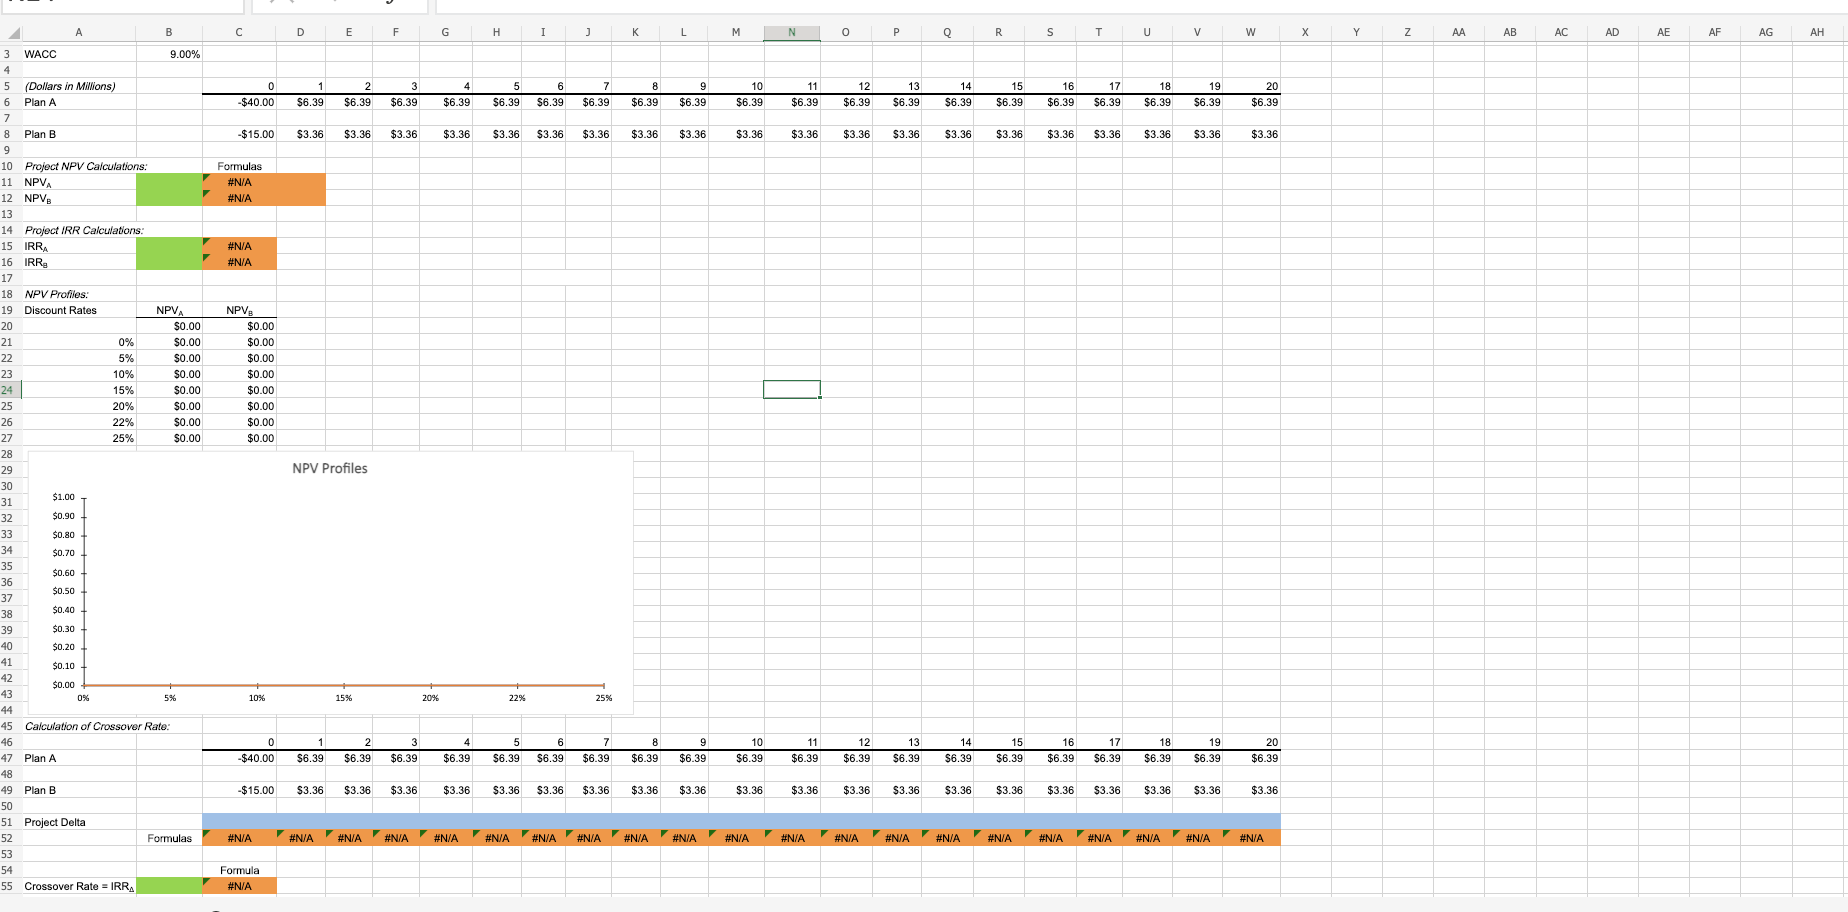Screen dimensions: 1848x912
Task: Click the orange #N/A crossover formula cell
Action: [x=239, y=886]
